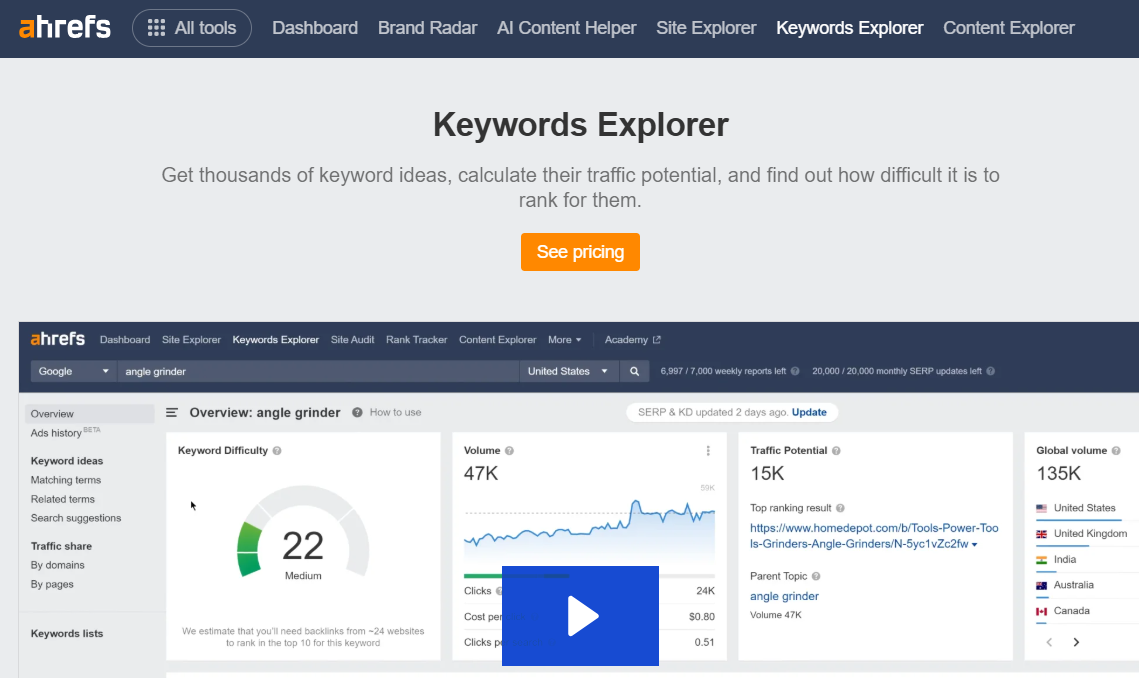The image size is (1139, 678).
Task: Click the See pricing button
Action: click(580, 252)
